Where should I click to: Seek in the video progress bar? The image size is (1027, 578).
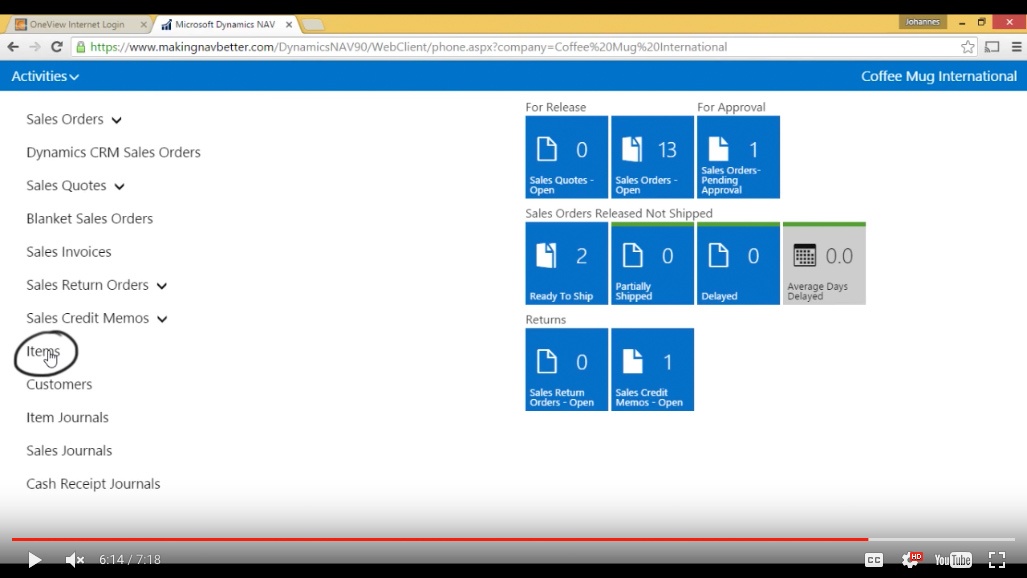point(513,539)
